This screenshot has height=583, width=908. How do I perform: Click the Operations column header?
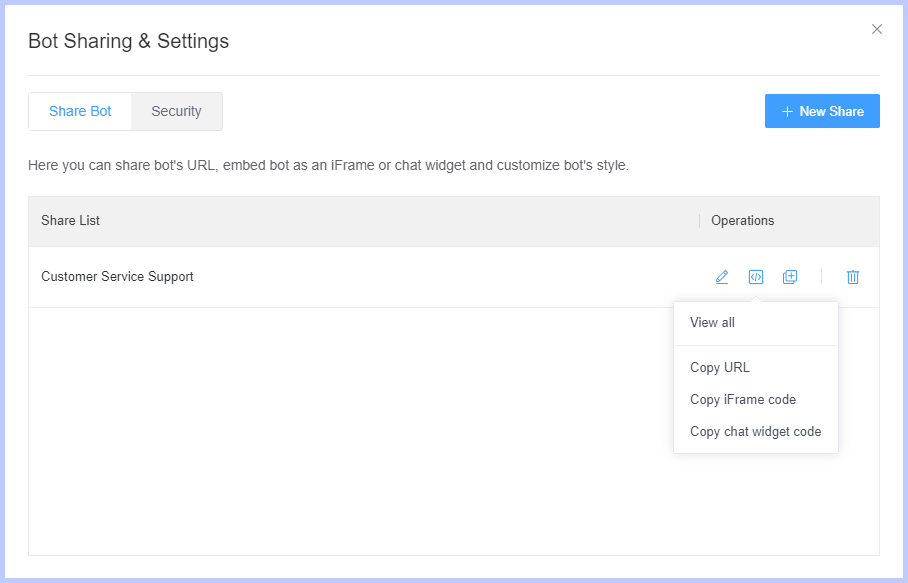pos(742,220)
